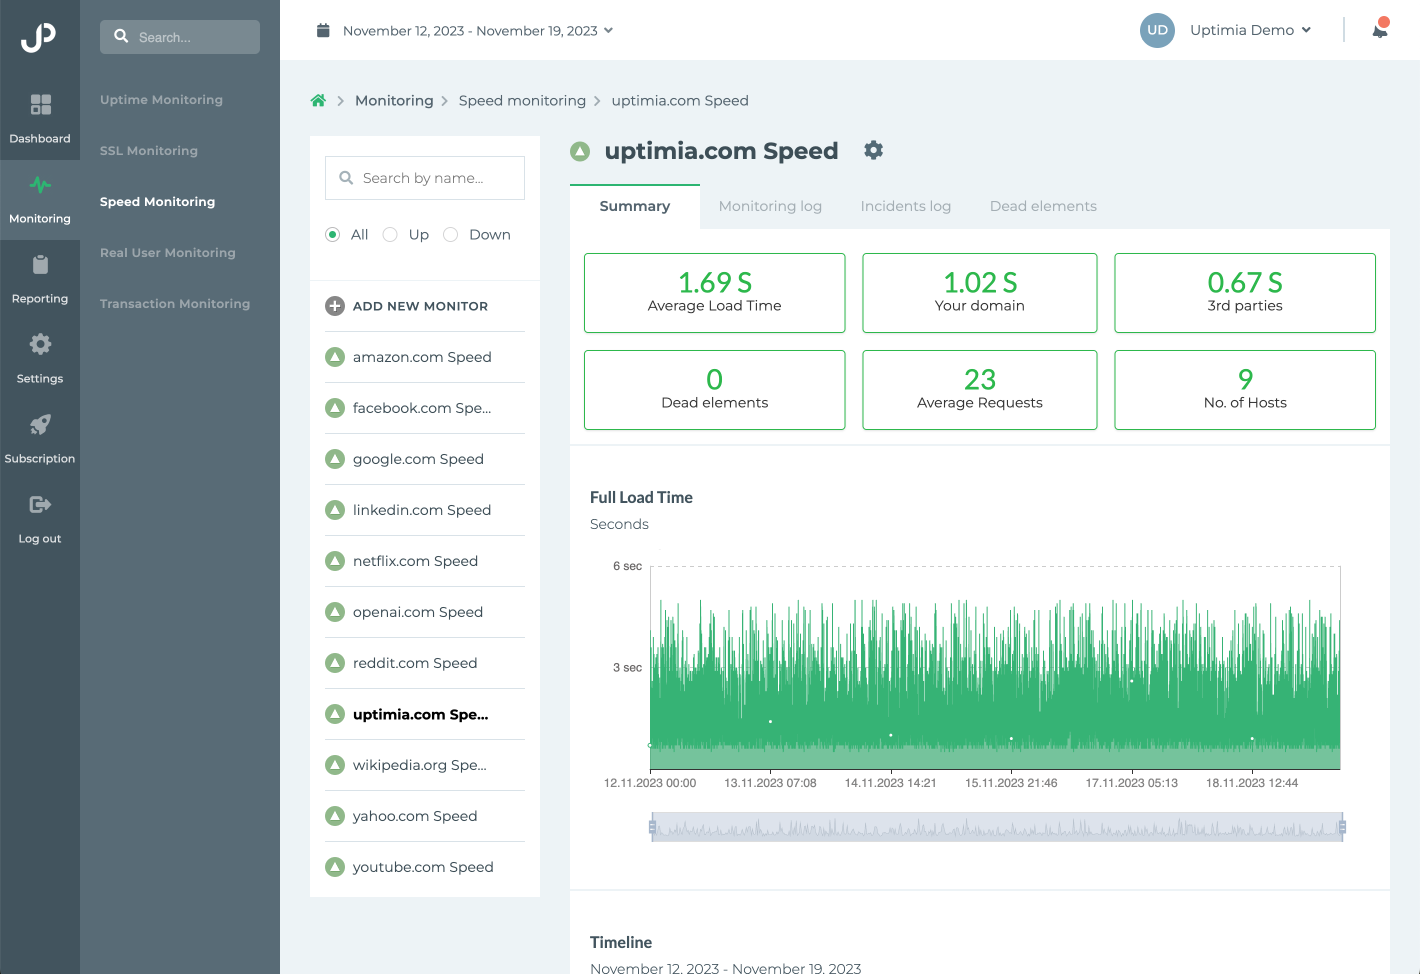Select the Monitoring icon in the sidebar
Viewport: 1420px width, 974px height.
[x=40, y=198]
